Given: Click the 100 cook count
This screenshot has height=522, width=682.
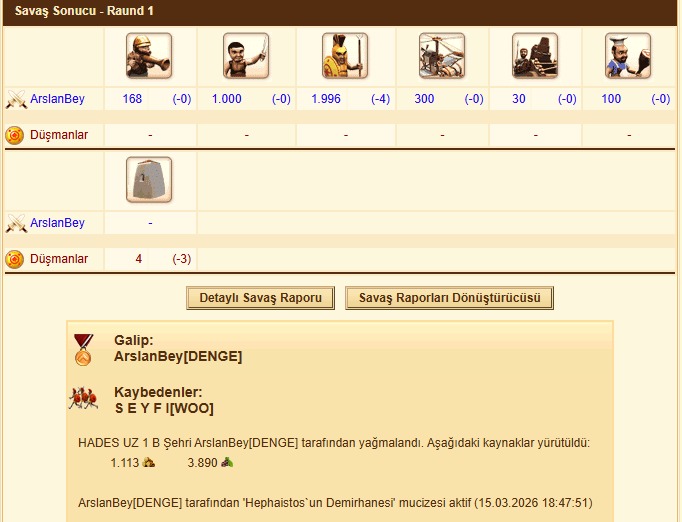Looking at the screenshot, I should click(x=611, y=99).
